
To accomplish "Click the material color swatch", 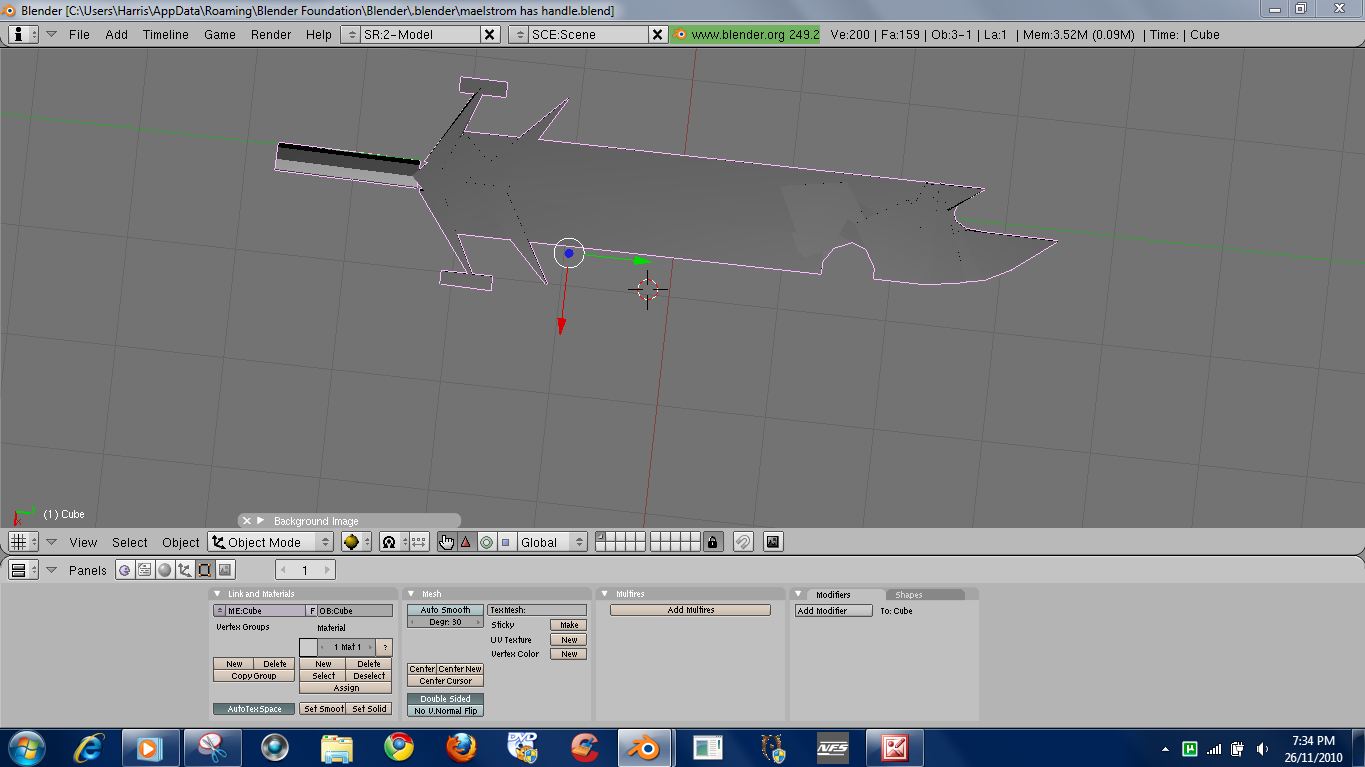I will [x=308, y=647].
